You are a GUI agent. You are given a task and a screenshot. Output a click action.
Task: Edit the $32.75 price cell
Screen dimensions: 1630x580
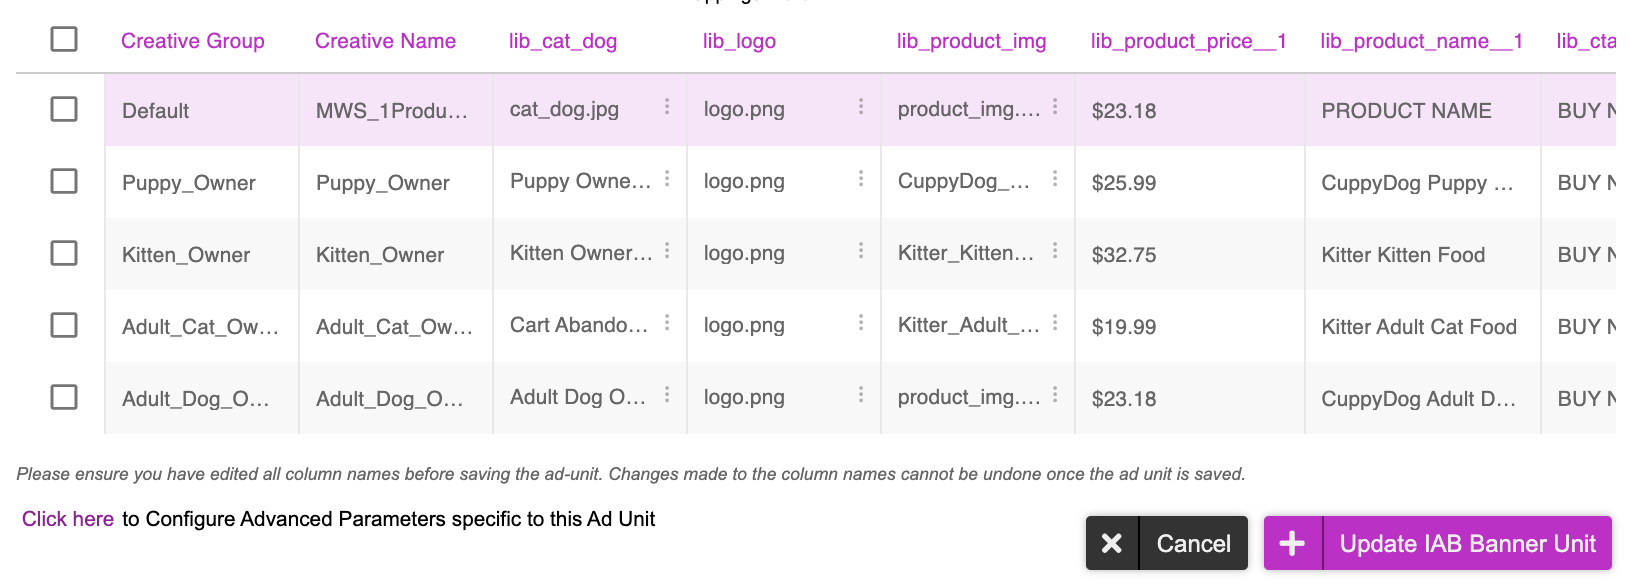(x=1189, y=254)
